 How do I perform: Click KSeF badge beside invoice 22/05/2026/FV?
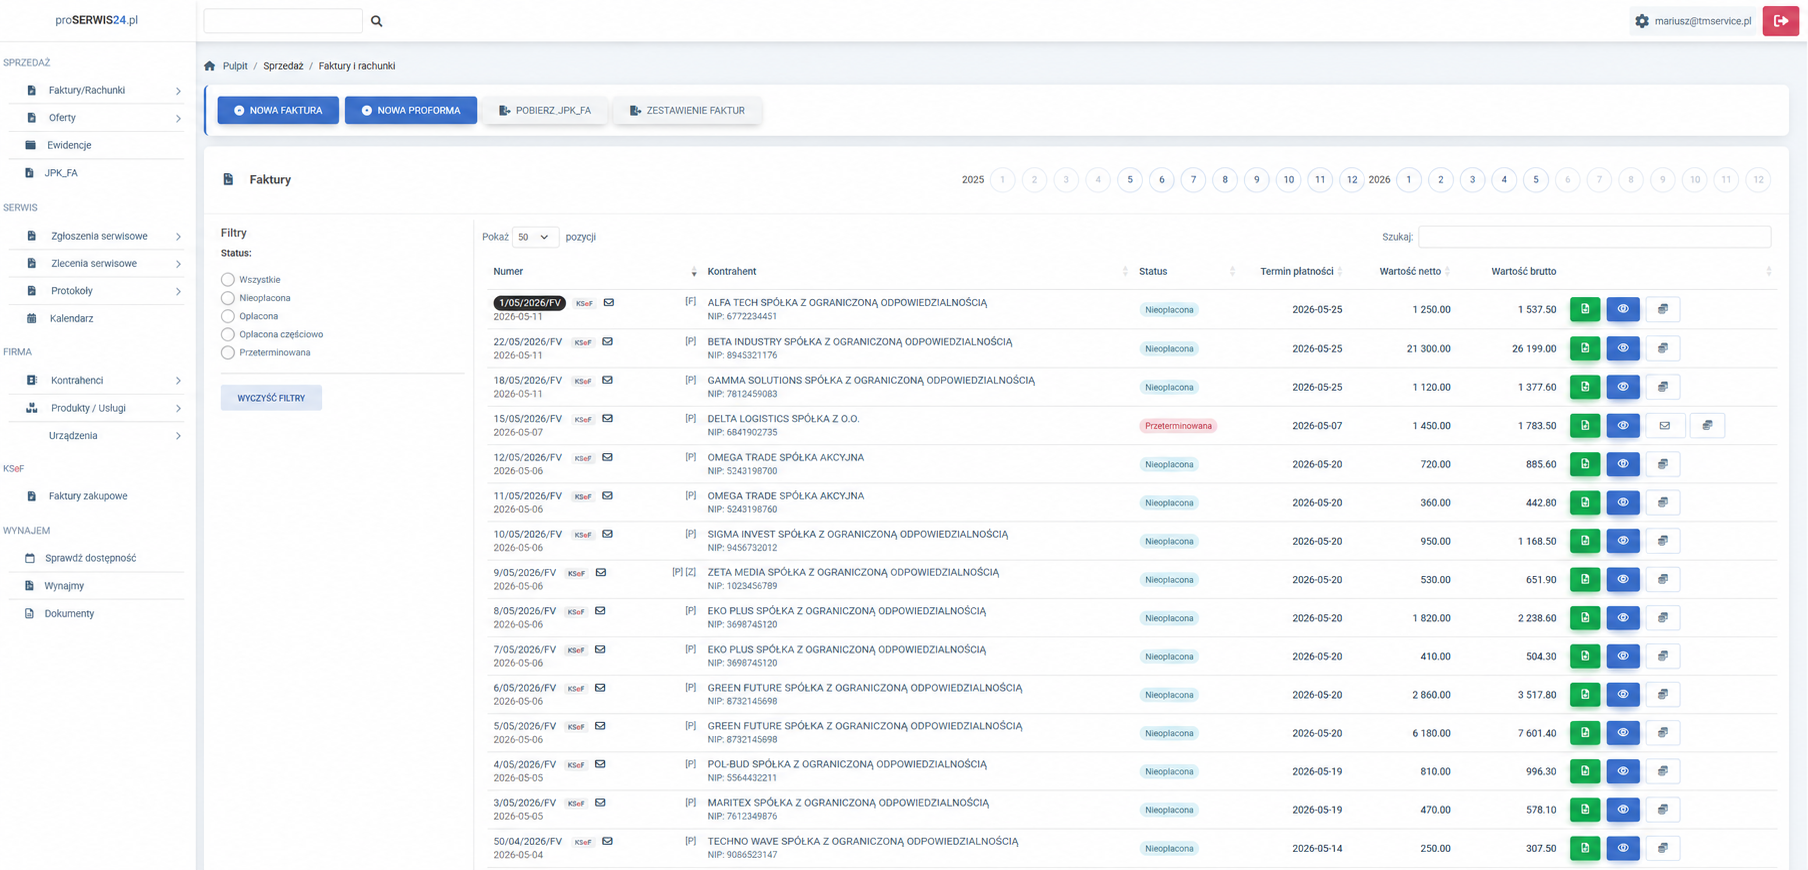click(x=583, y=342)
